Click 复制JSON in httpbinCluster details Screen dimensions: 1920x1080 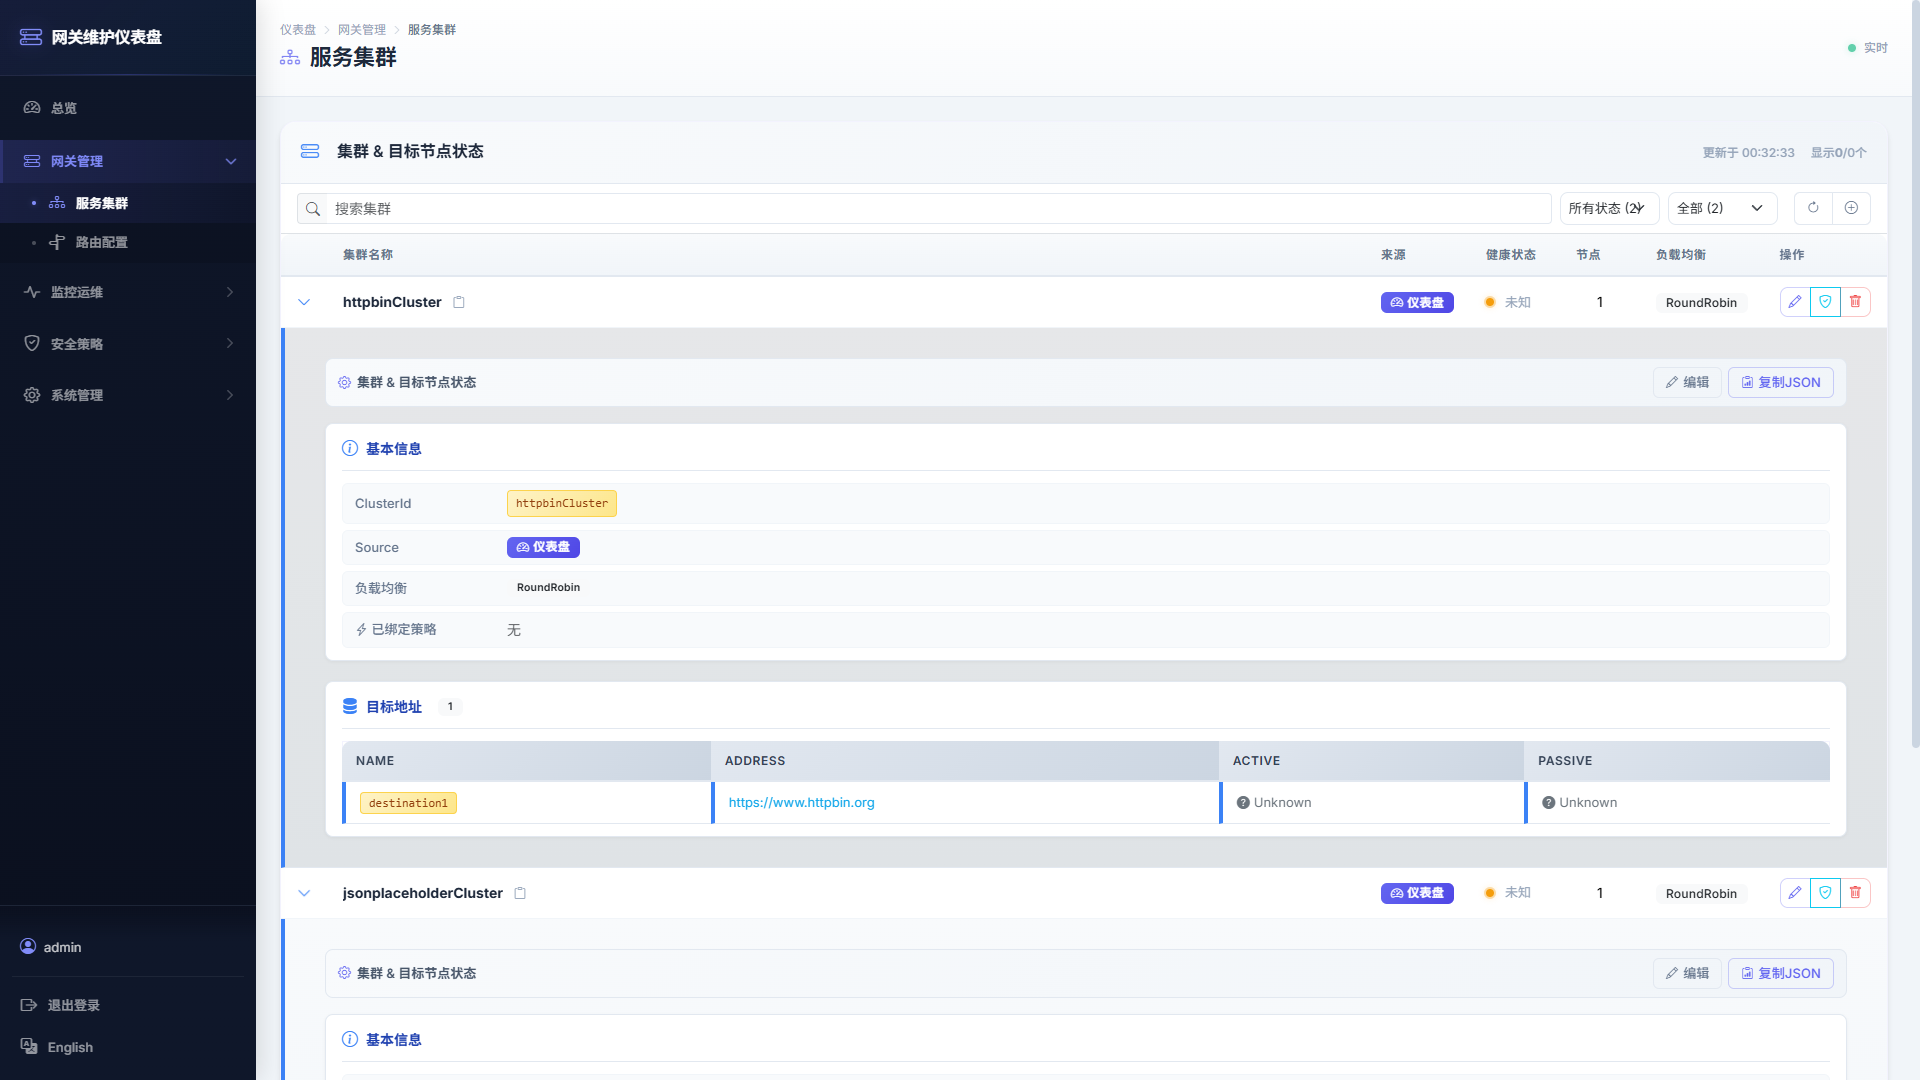point(1781,382)
